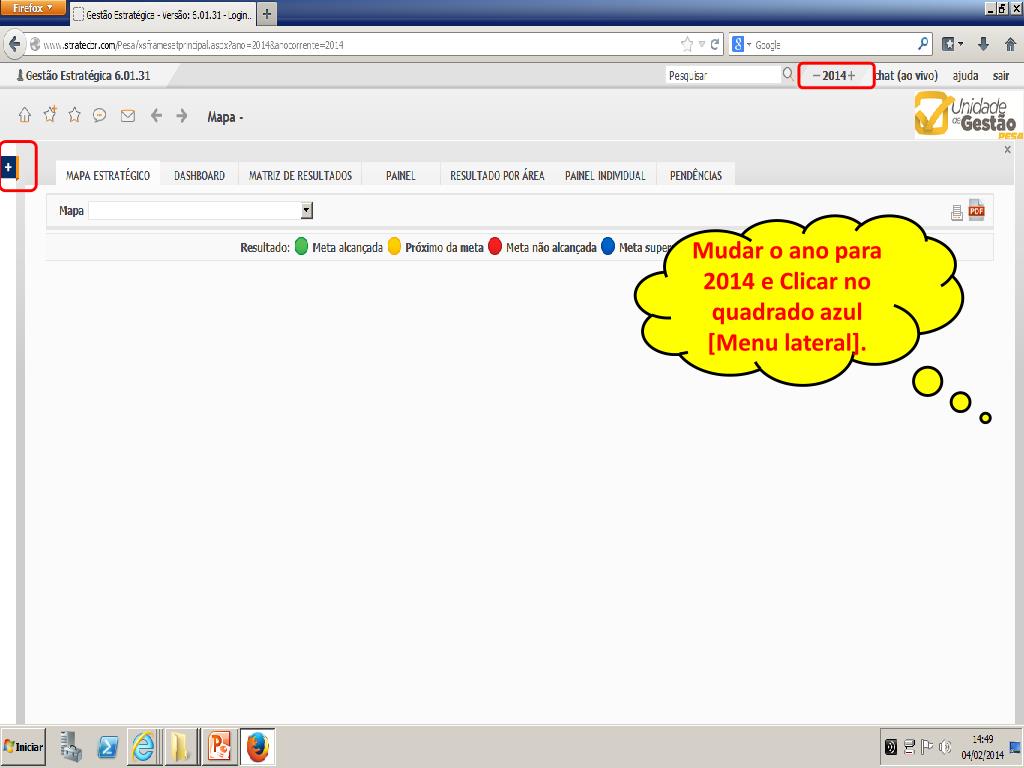Select the Gestão Estratégica browser tab
The image size is (1024, 768).
tap(162, 14)
